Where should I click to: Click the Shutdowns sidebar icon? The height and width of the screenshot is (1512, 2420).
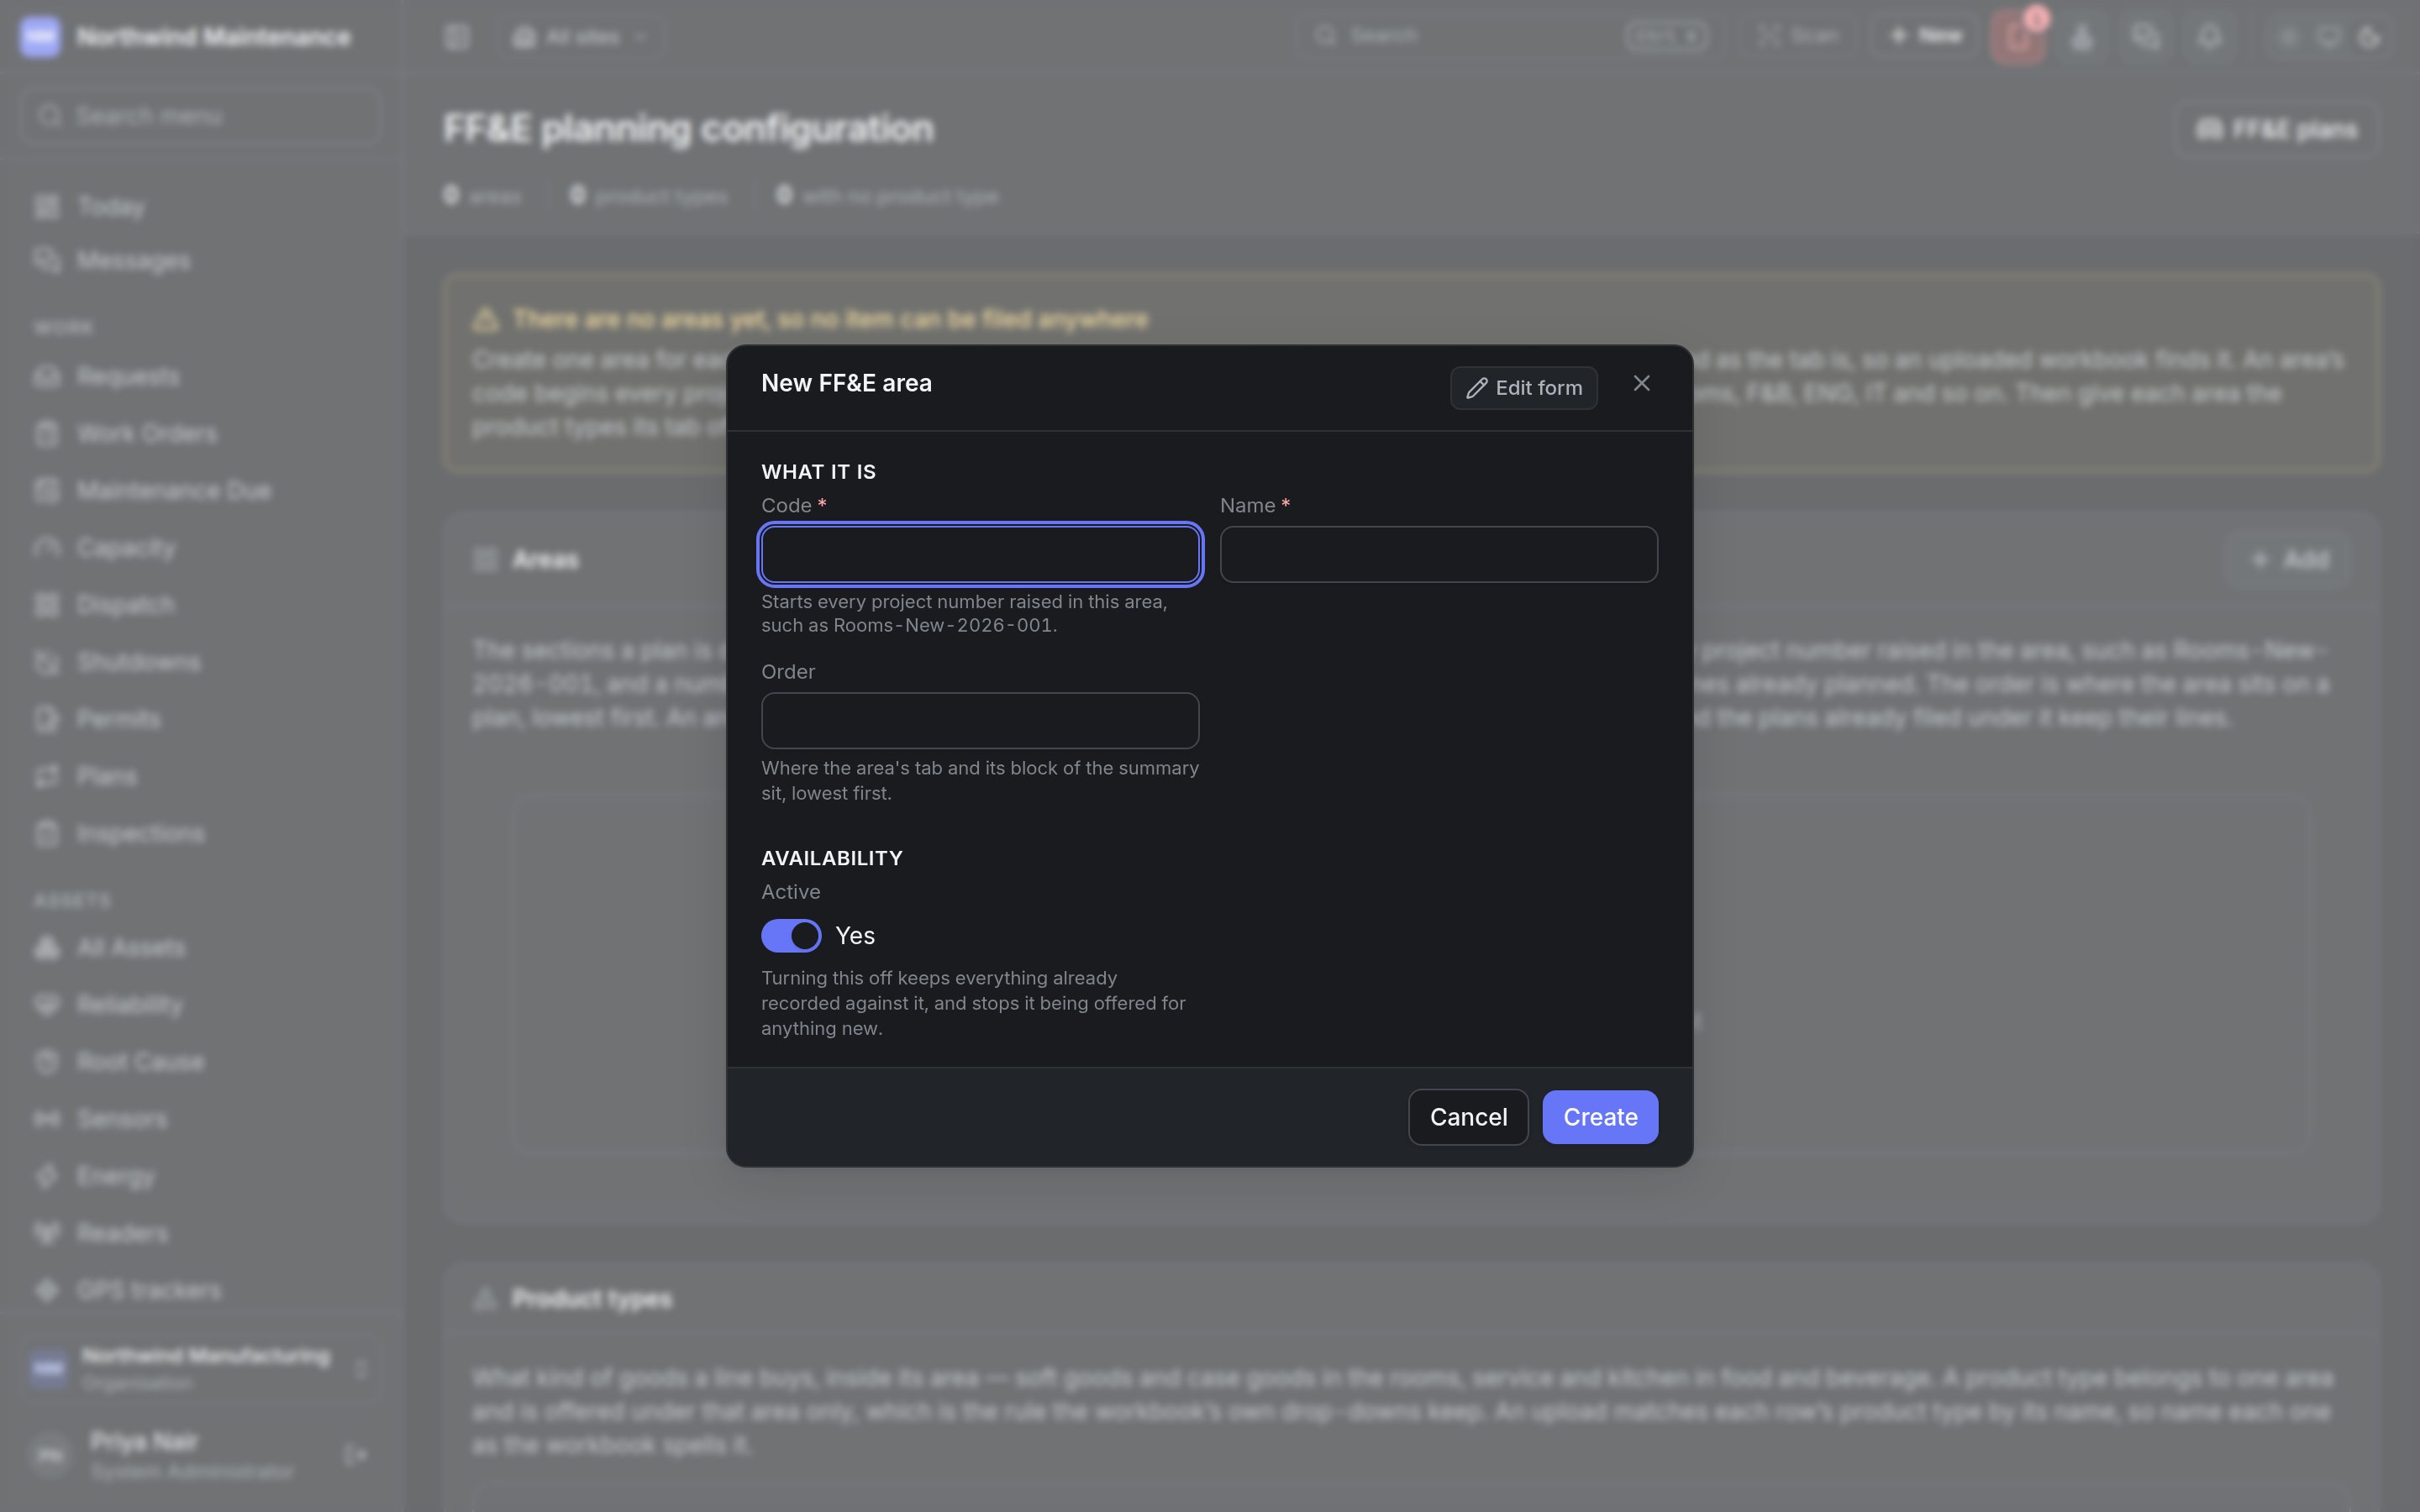pos(47,662)
